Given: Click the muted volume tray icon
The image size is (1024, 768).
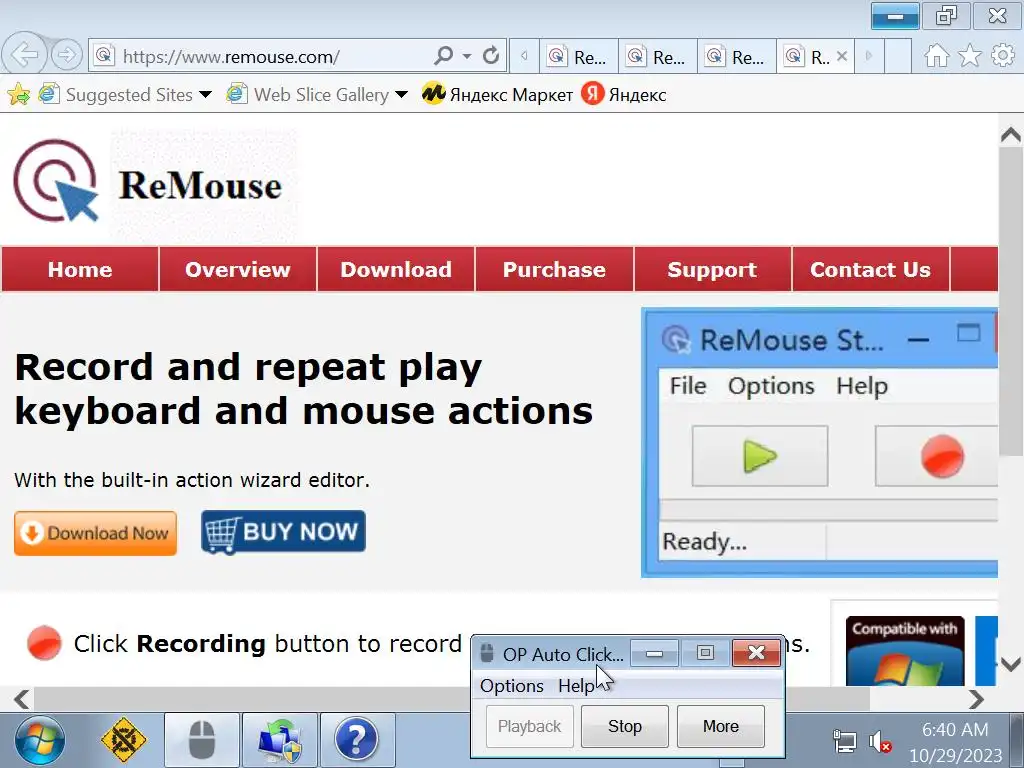Looking at the screenshot, I should click(x=880, y=742).
